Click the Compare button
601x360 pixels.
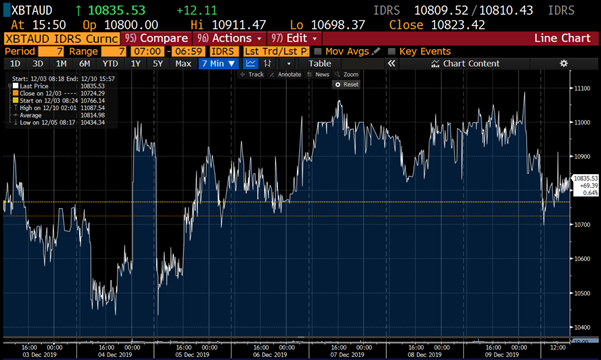click(156, 38)
